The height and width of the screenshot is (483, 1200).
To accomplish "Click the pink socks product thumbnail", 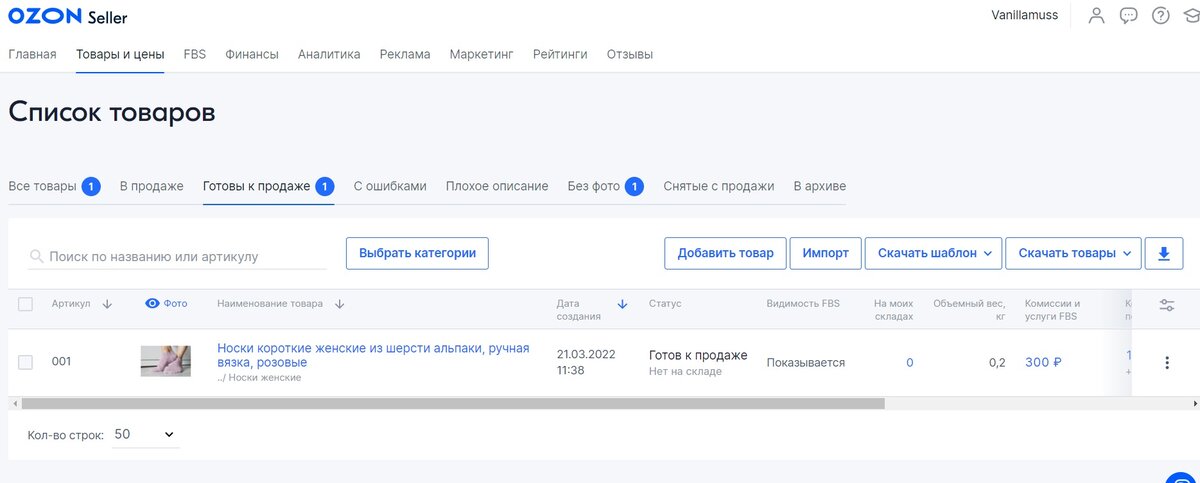I will click(165, 361).
